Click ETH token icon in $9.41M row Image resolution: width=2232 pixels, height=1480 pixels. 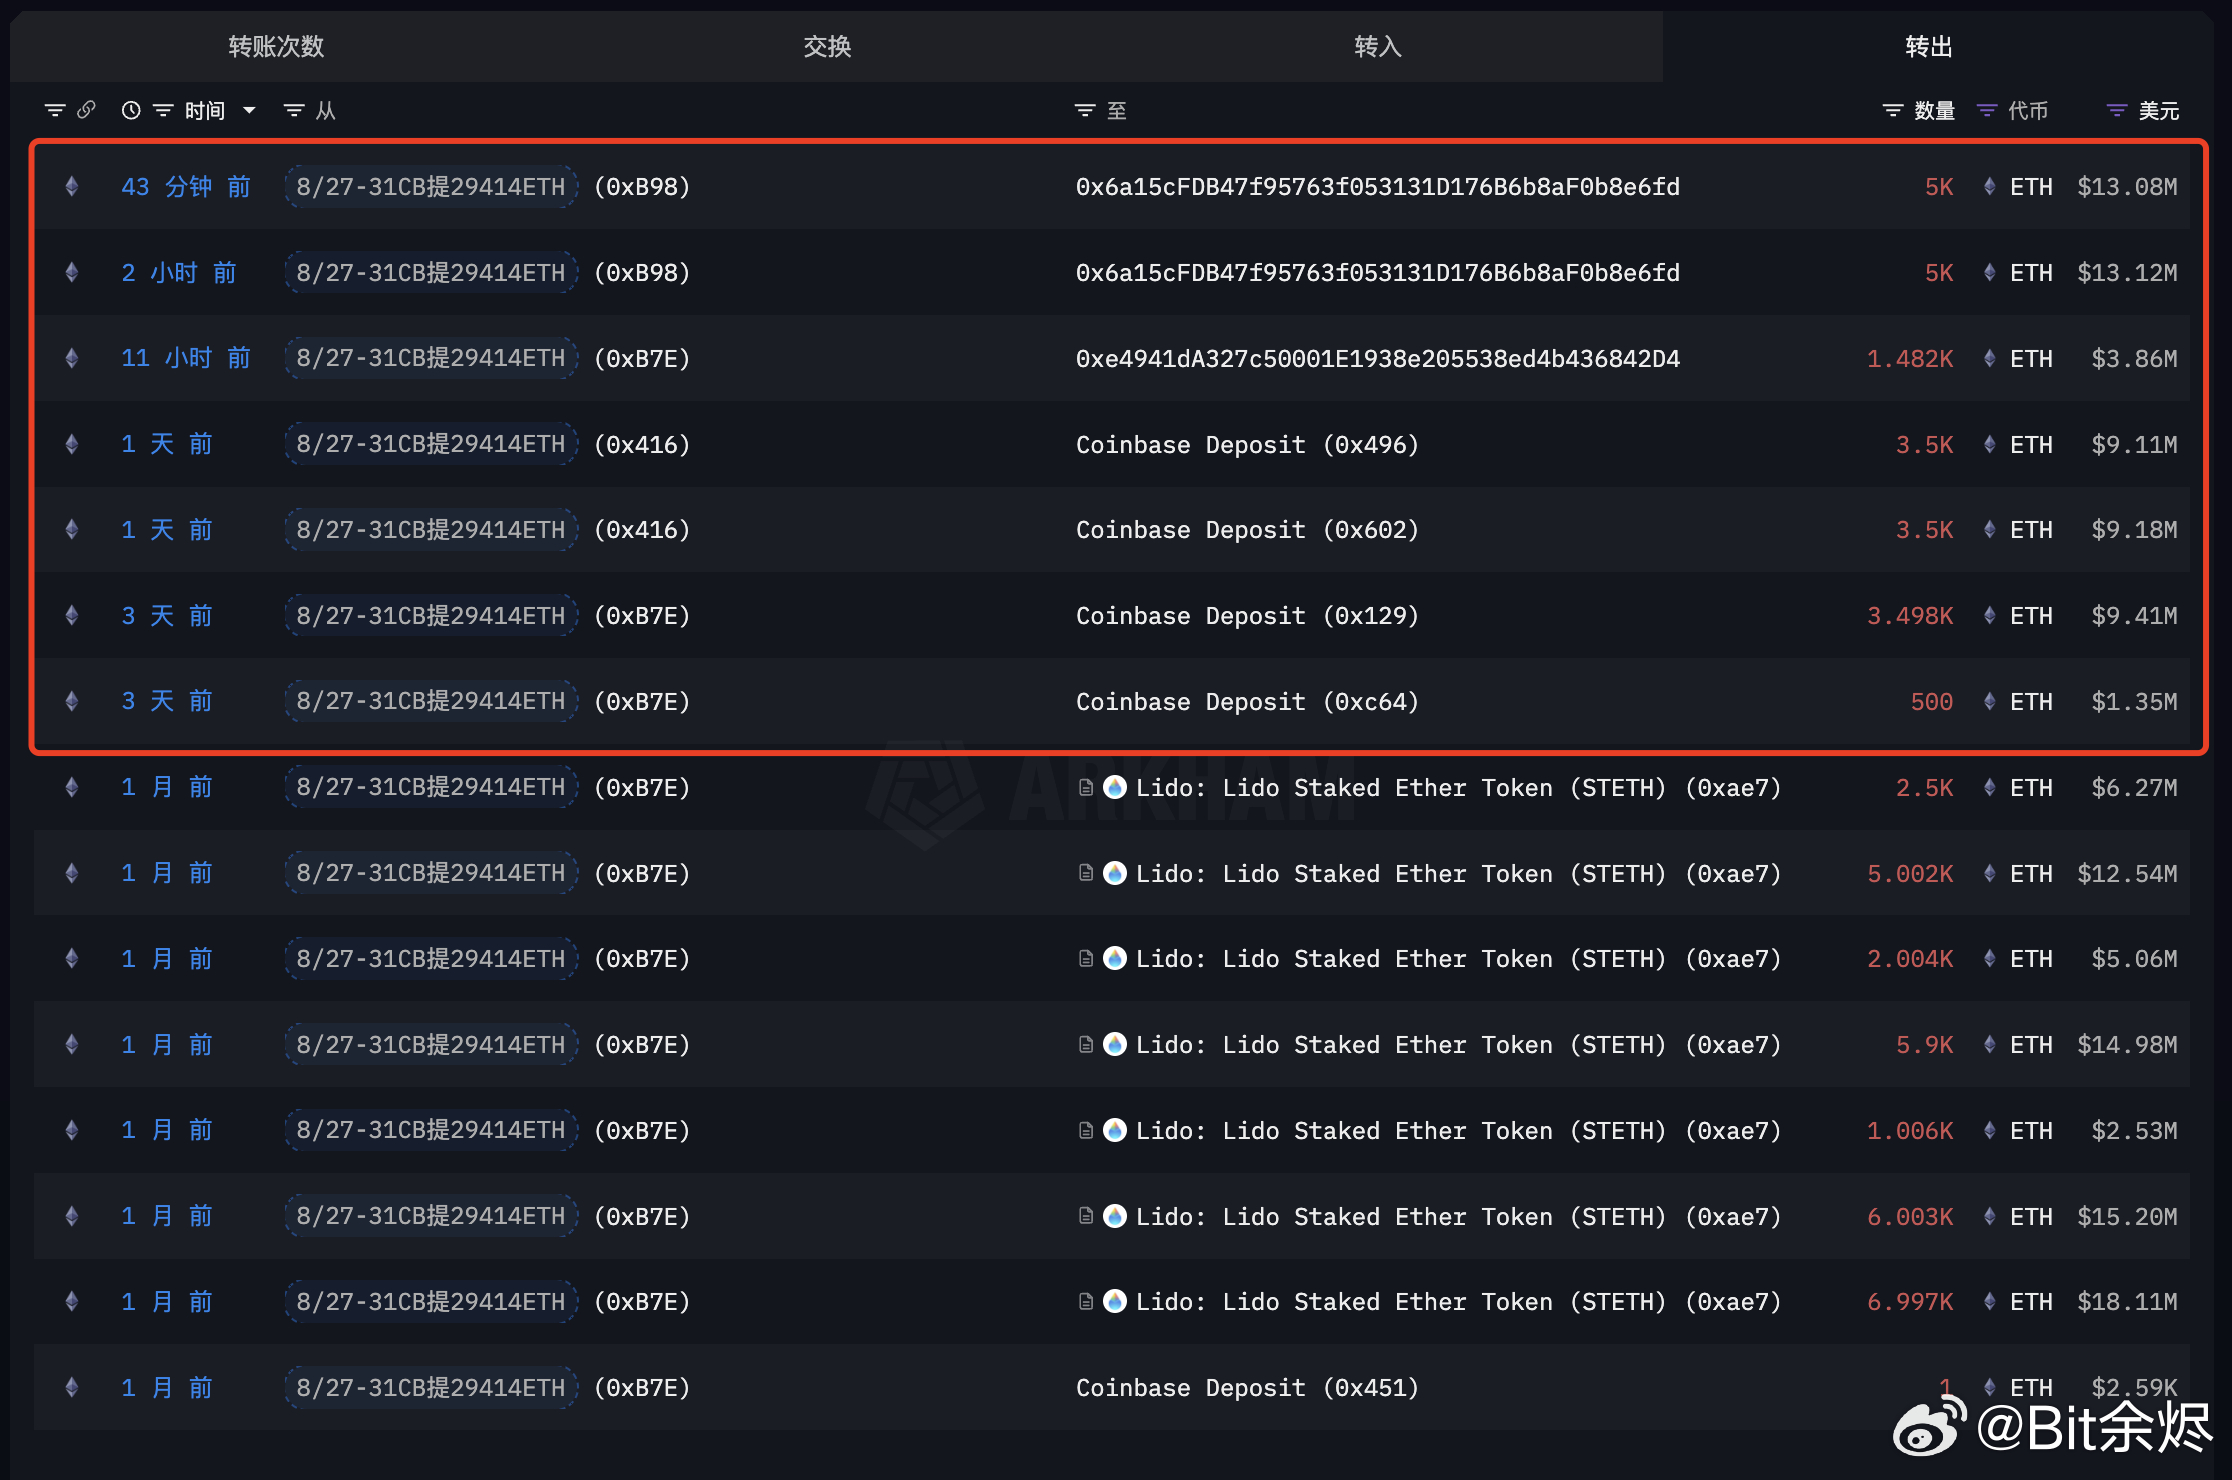tap(1989, 616)
